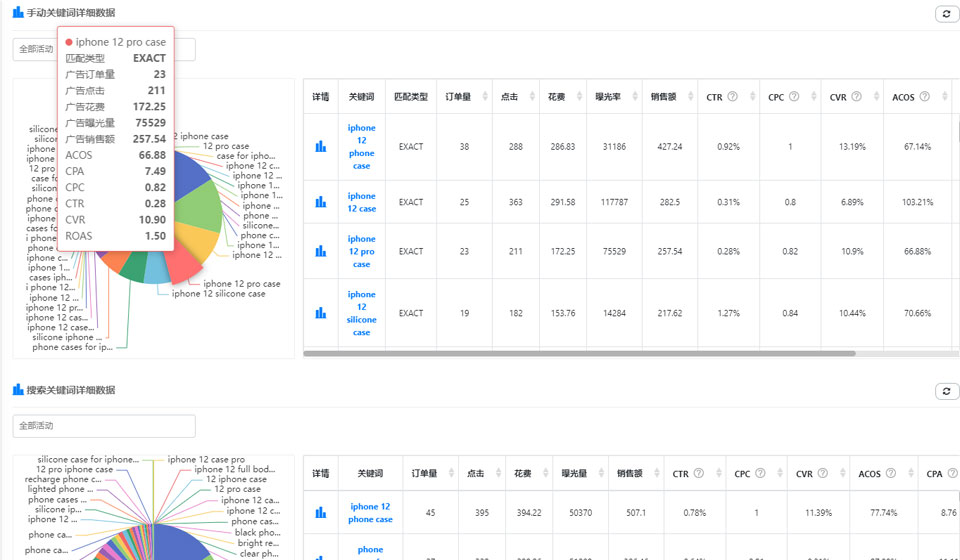
Task: Sort manual keyword table by 订单量
Action: tap(485, 96)
